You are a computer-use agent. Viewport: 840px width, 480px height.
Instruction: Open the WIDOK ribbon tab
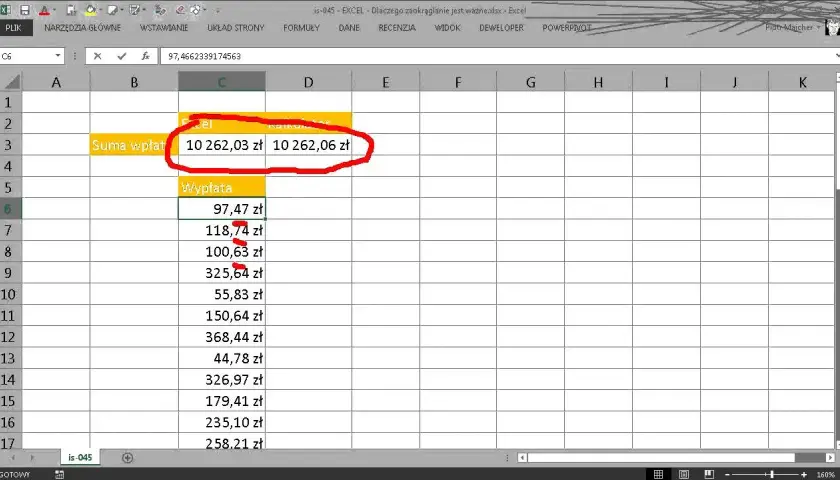point(447,27)
